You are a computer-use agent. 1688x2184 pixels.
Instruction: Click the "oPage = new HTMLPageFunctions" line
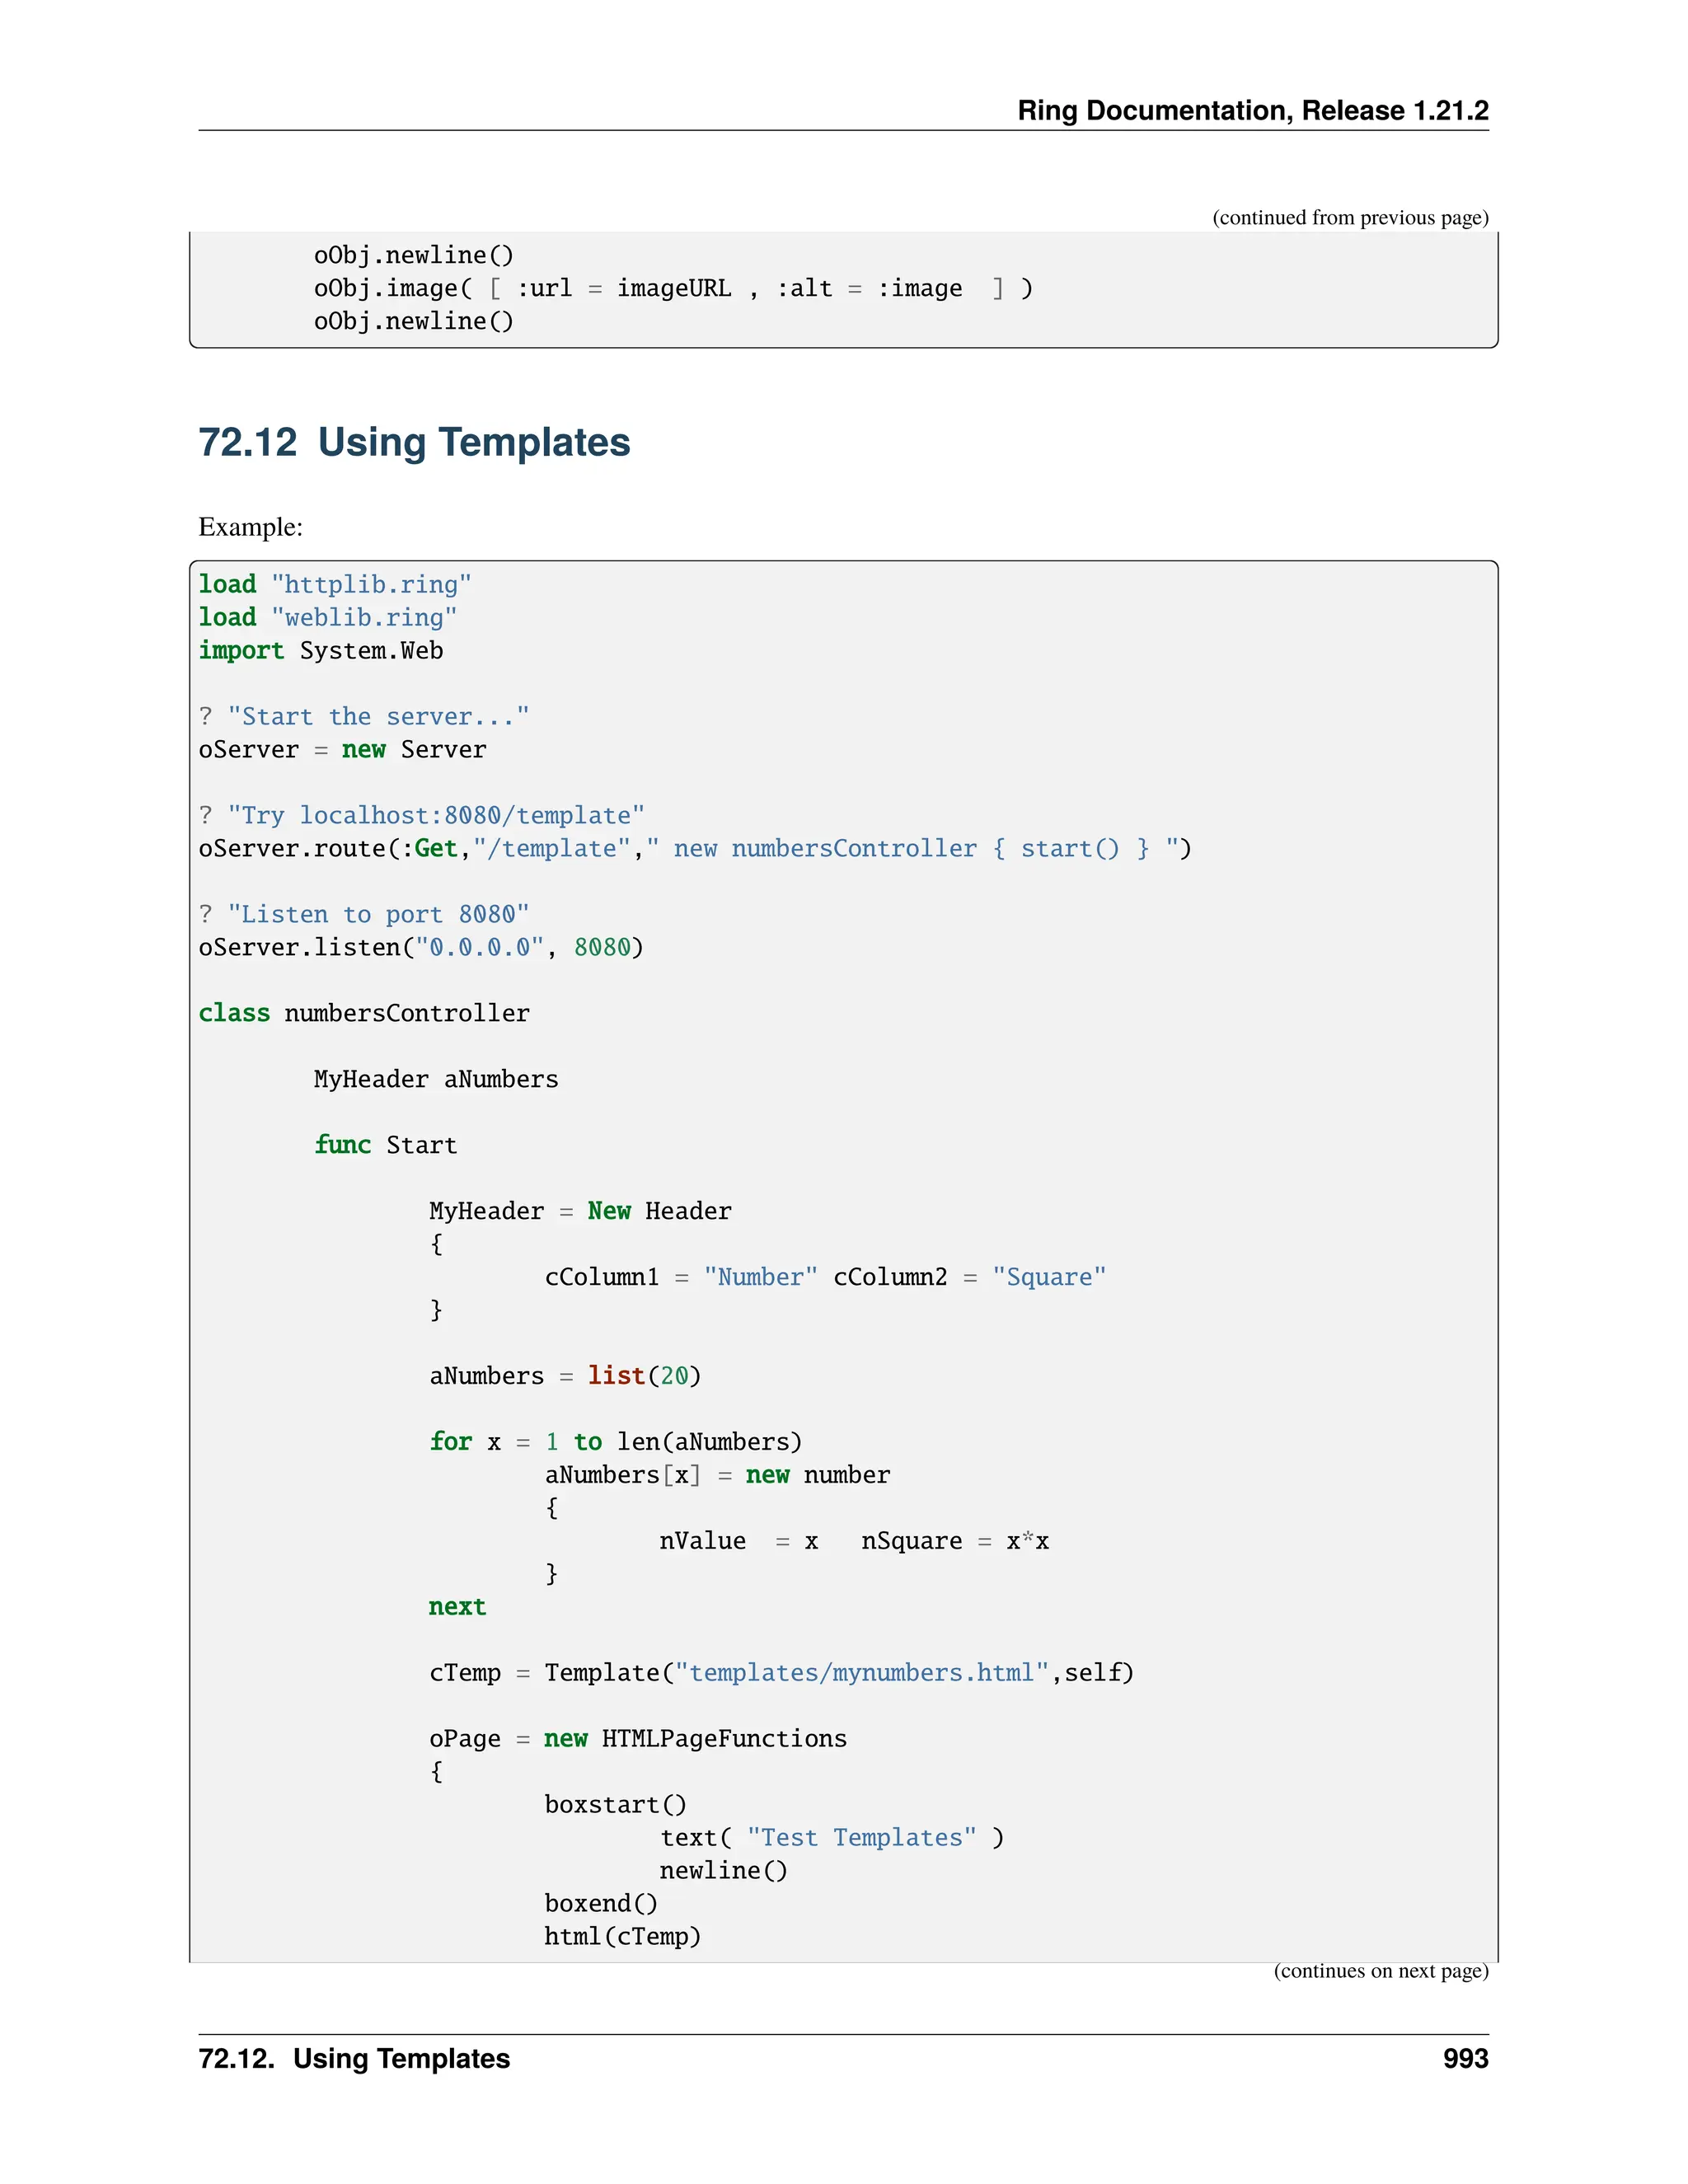638,1739
